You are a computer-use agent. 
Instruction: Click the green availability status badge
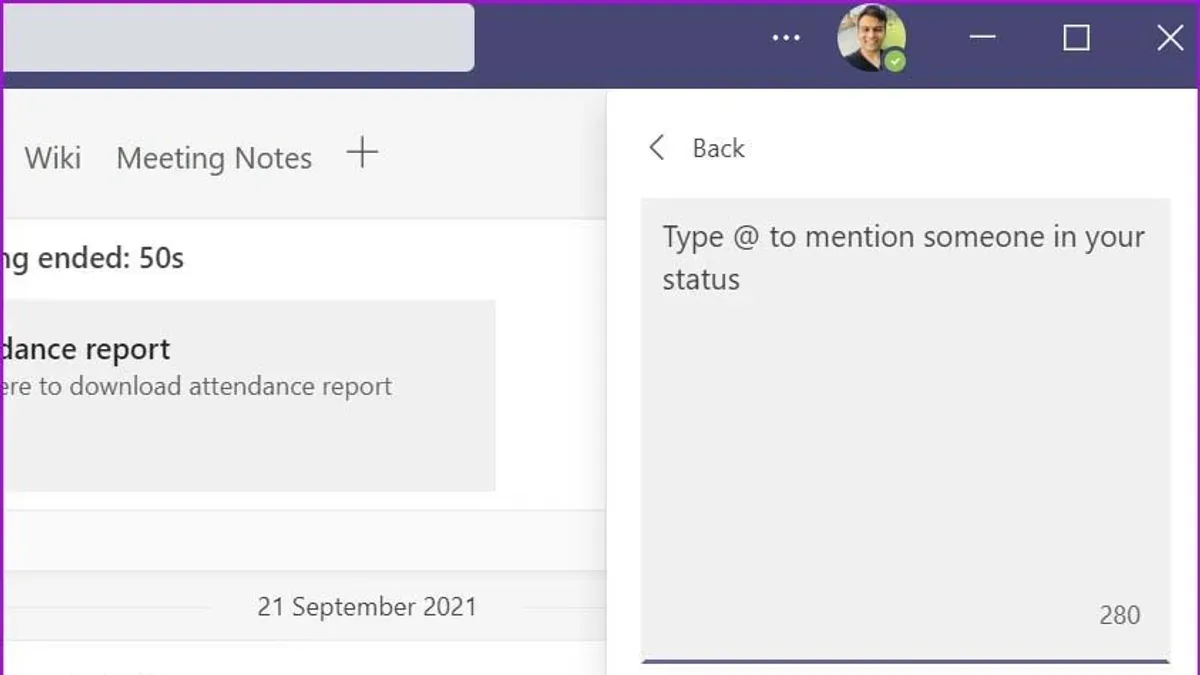896,61
